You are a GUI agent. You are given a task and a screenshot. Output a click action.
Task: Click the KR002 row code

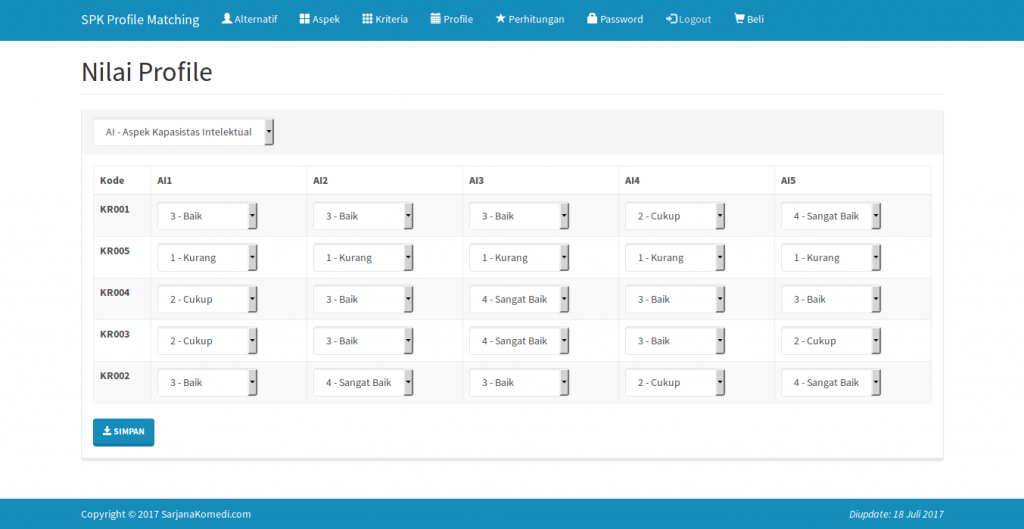tap(115, 376)
